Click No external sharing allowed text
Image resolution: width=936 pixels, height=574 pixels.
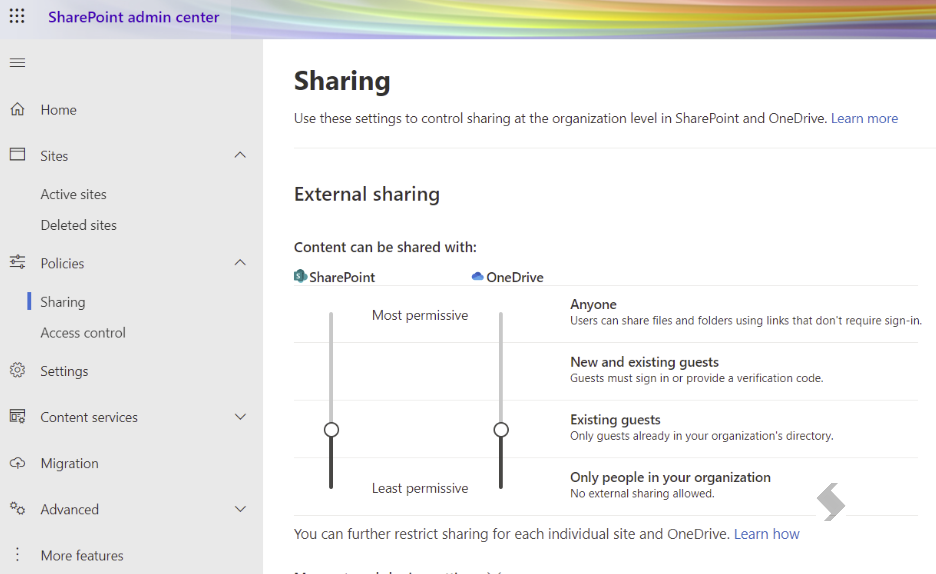pyautogui.click(x=642, y=493)
